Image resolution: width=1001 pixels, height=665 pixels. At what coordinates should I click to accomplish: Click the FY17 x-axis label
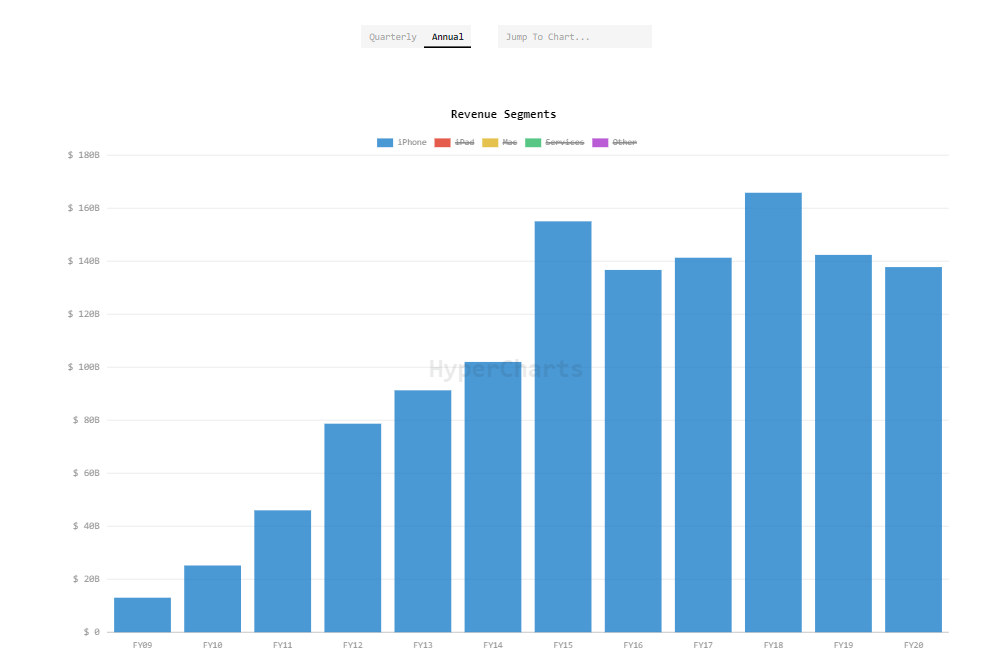(703, 645)
